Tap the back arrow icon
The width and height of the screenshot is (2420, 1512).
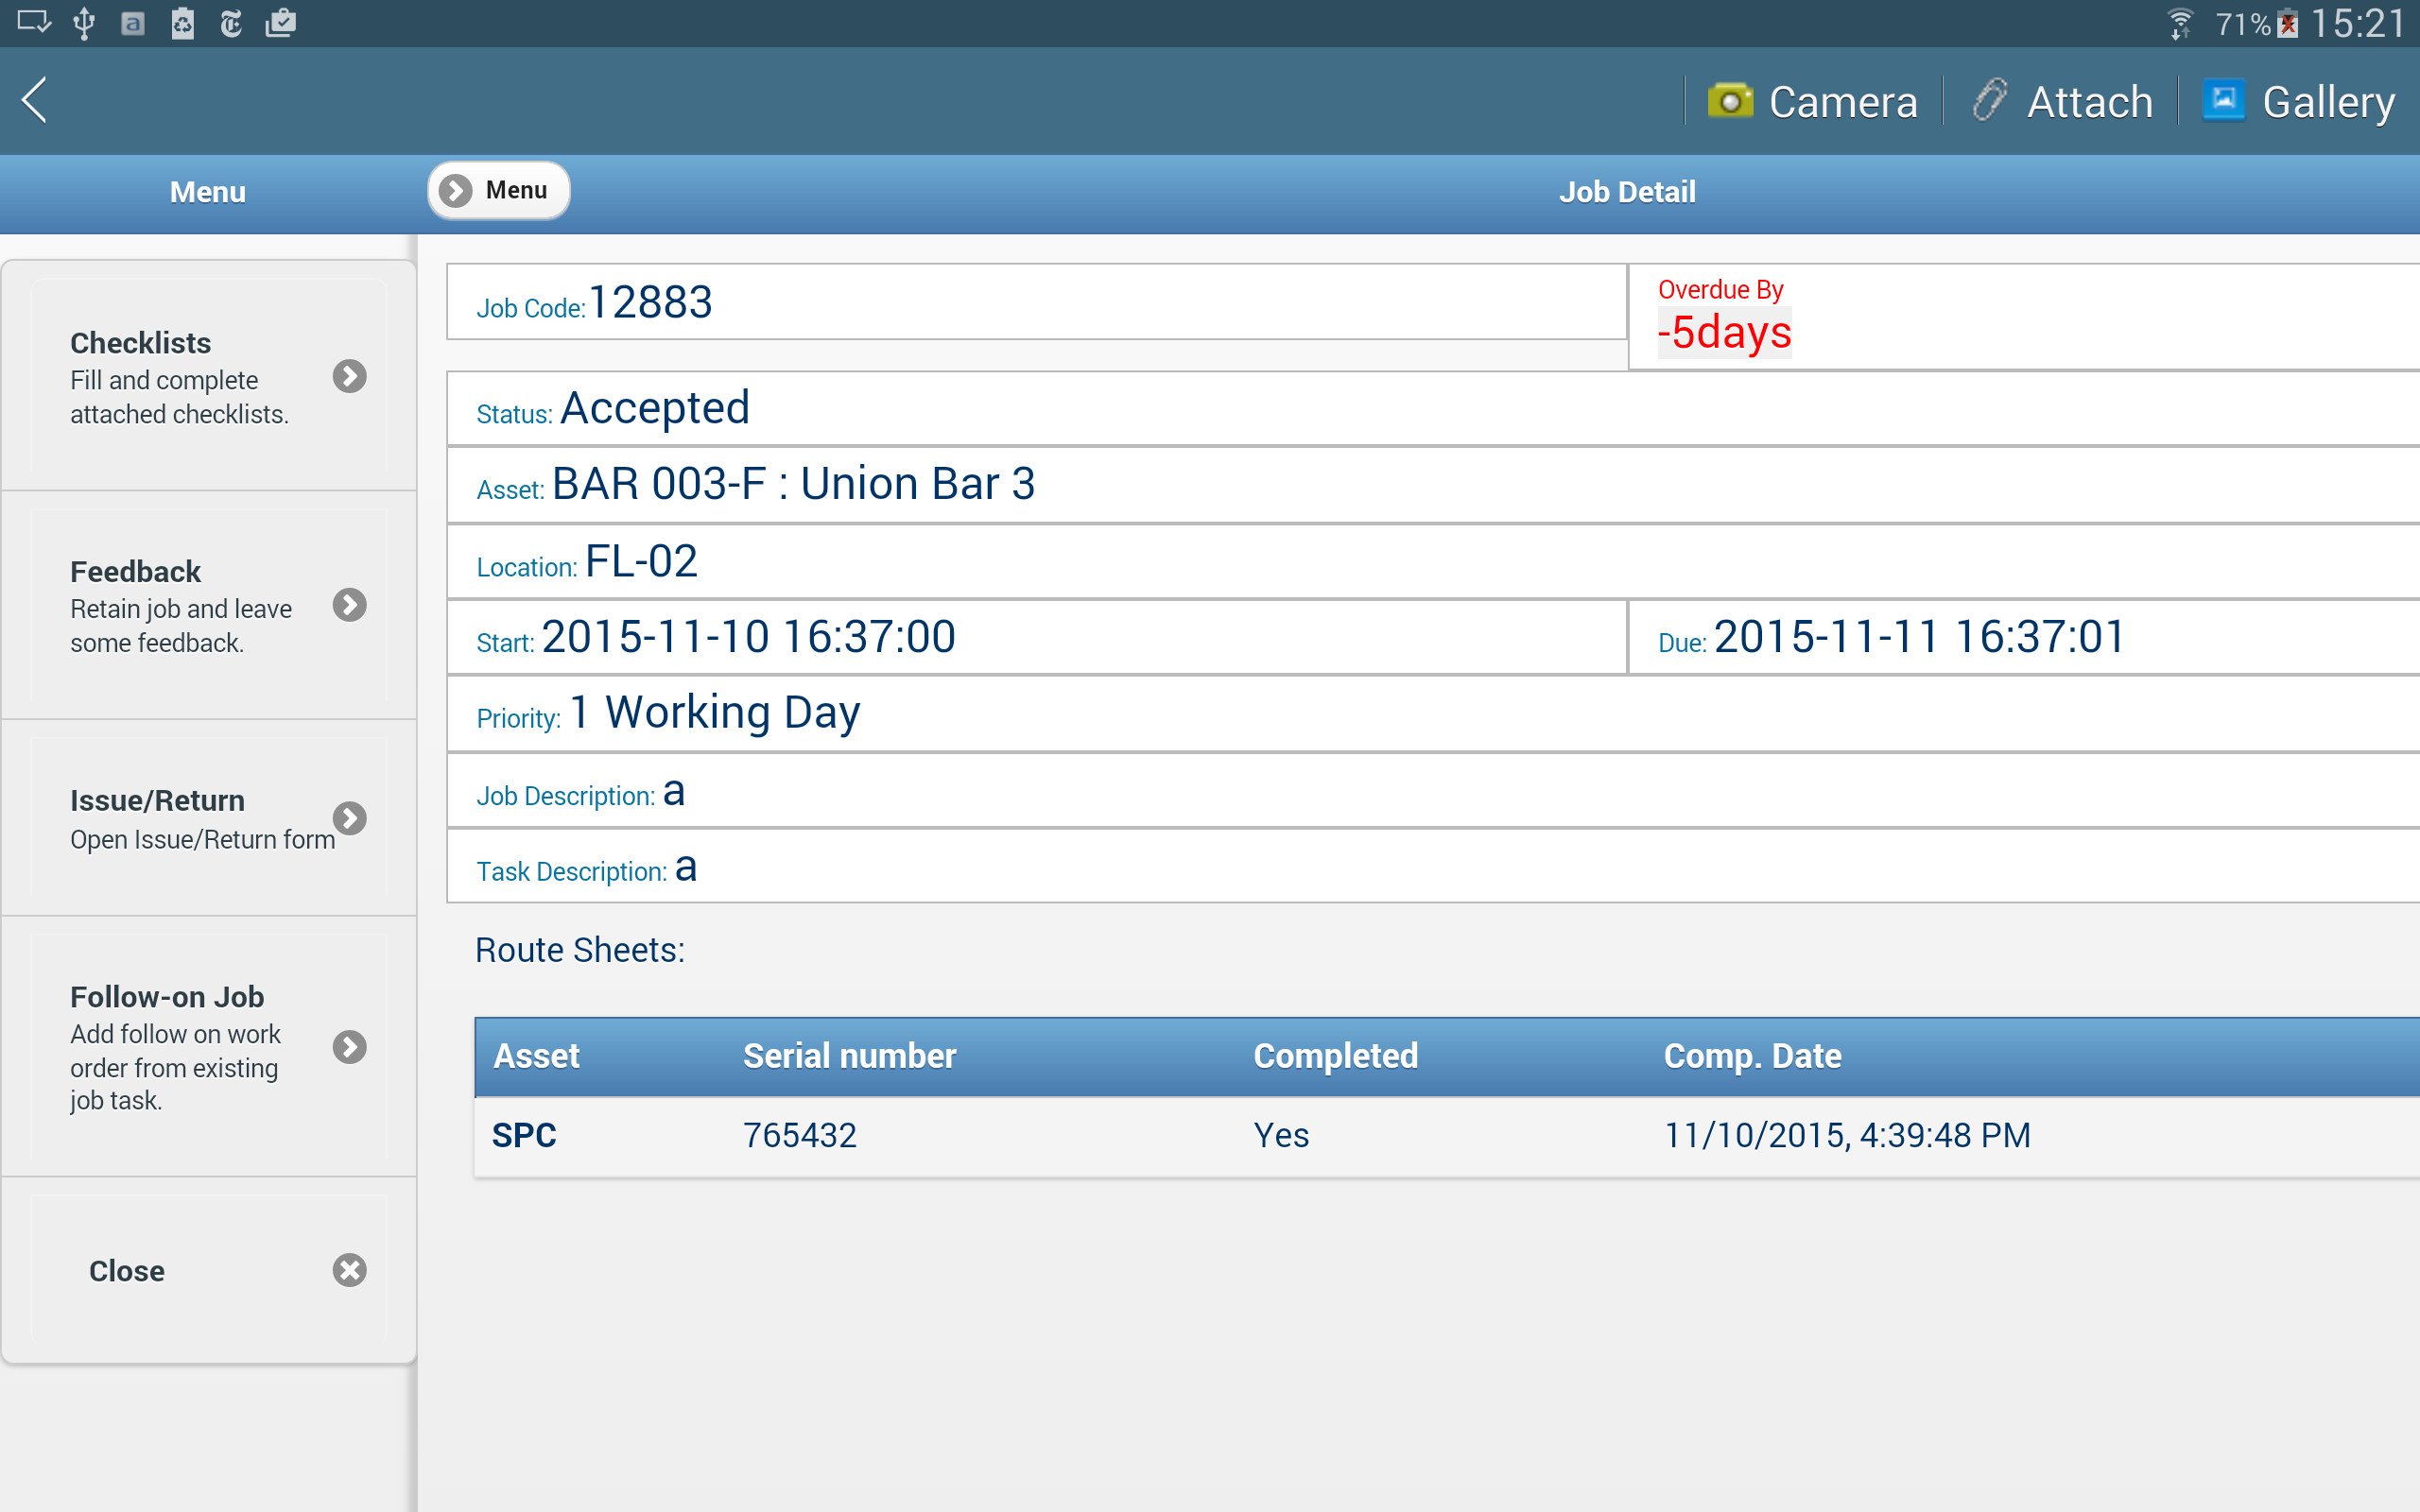click(x=35, y=100)
